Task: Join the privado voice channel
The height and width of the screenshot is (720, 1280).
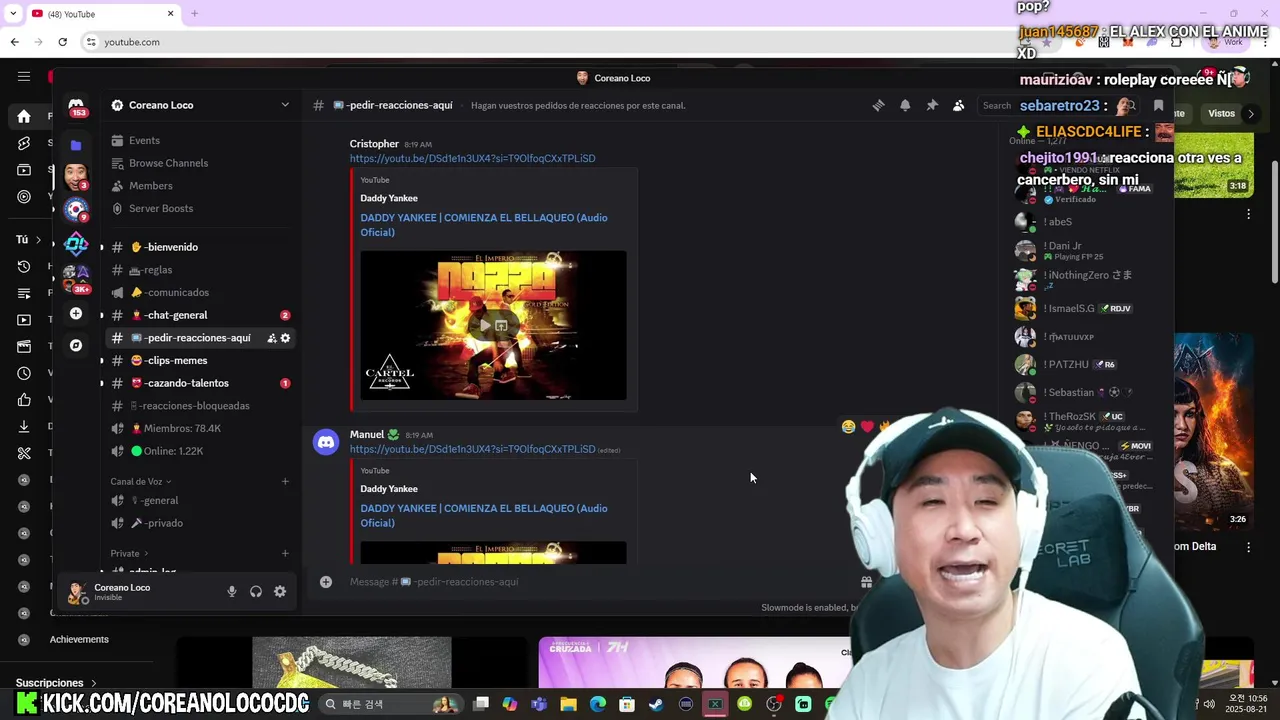Action: (200, 523)
